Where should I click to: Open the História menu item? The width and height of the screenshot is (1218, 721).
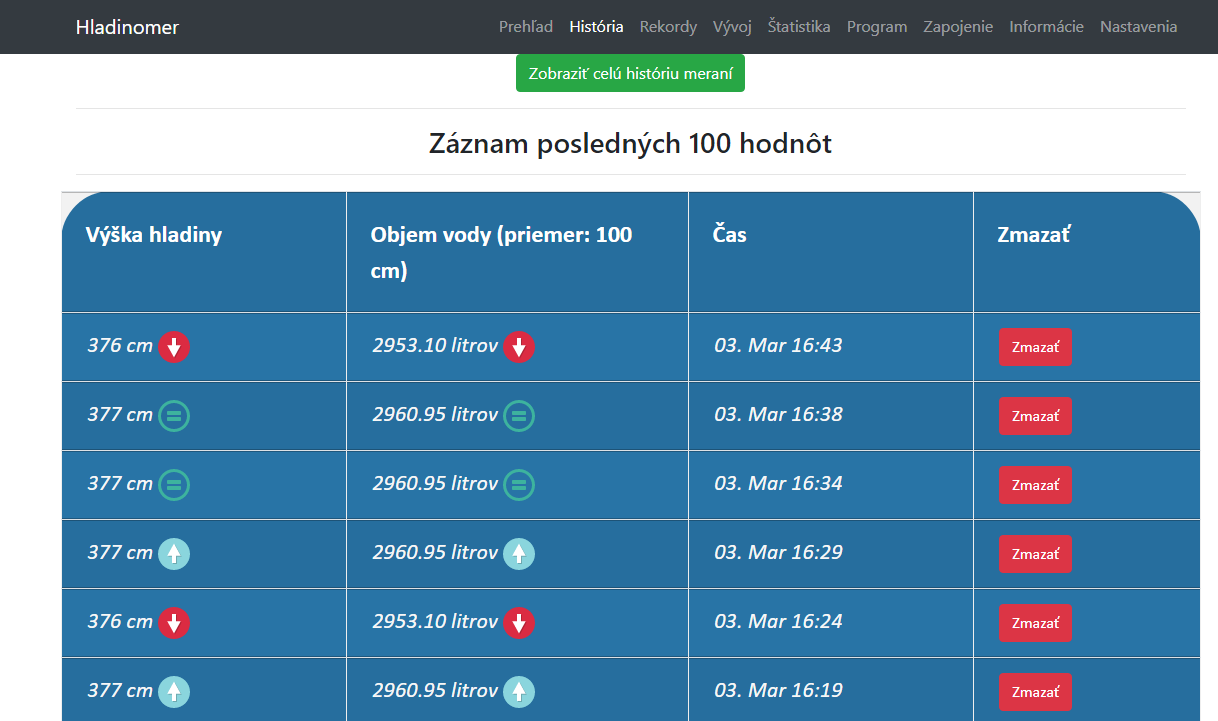tap(596, 27)
